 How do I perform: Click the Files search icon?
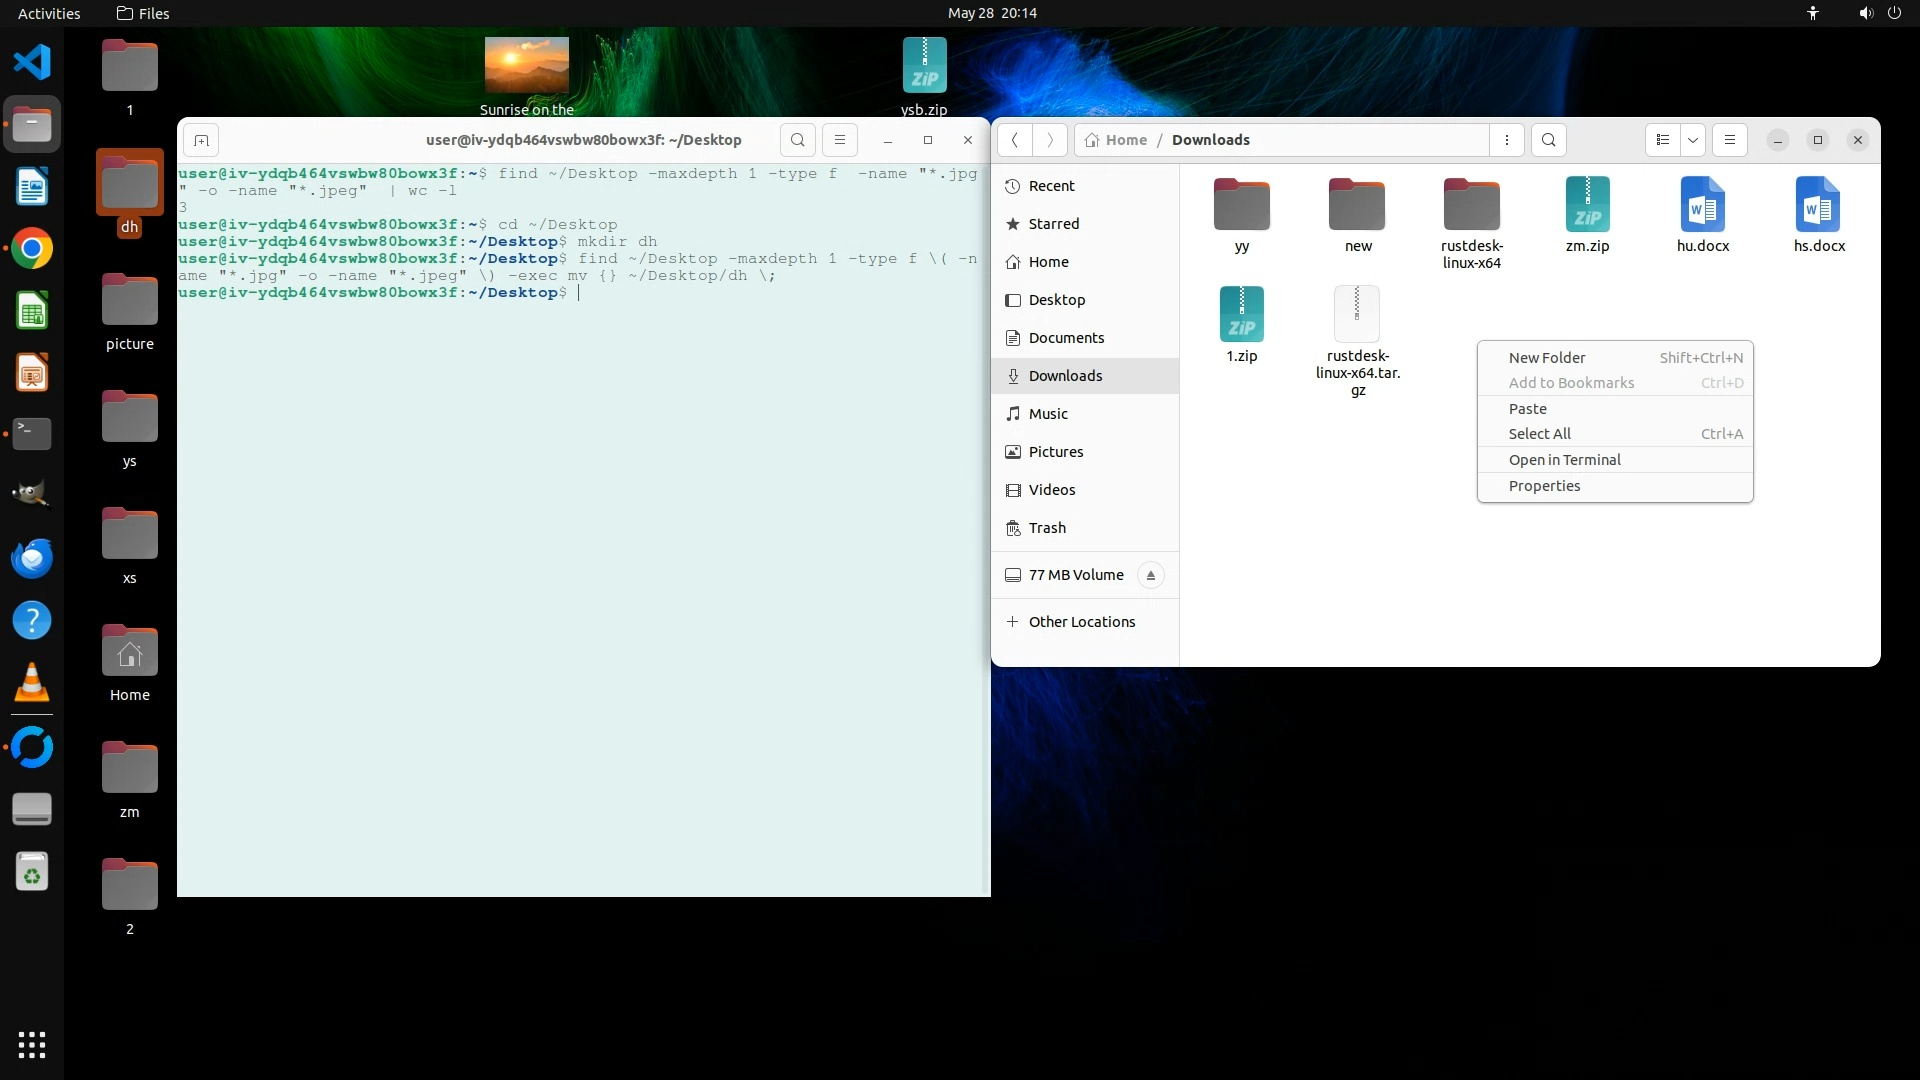tap(1549, 140)
